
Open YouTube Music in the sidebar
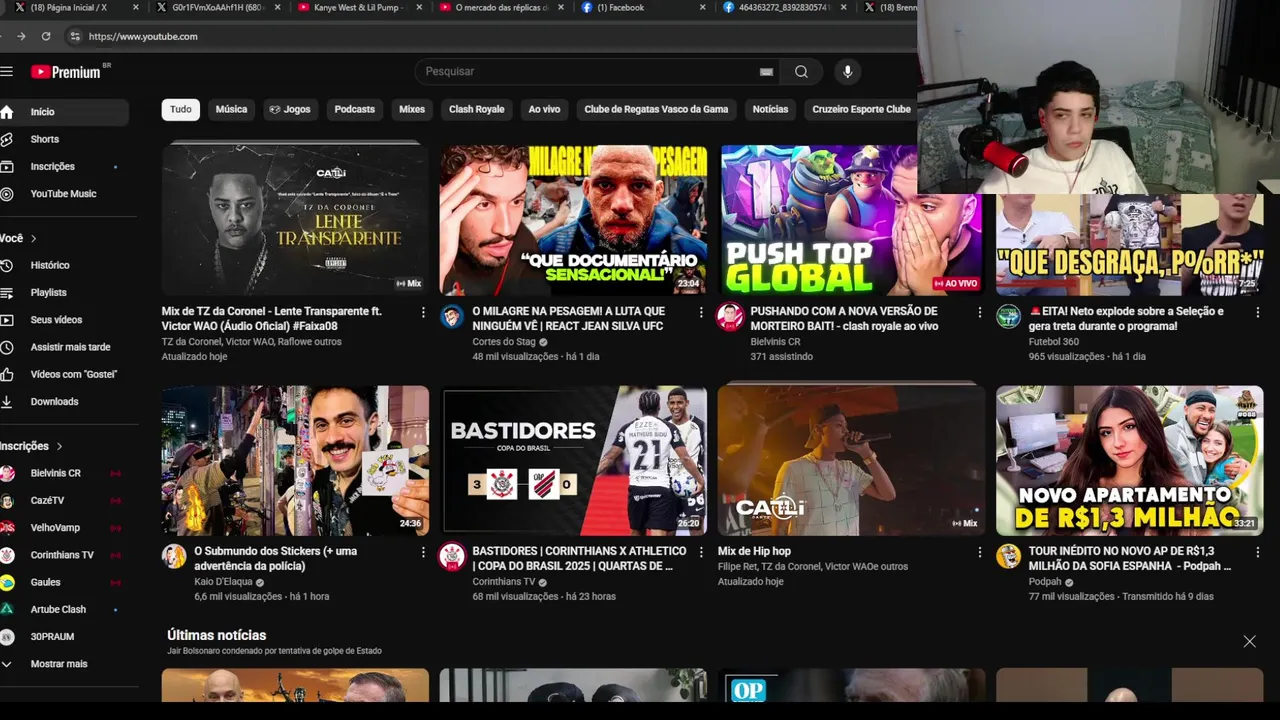(x=64, y=194)
